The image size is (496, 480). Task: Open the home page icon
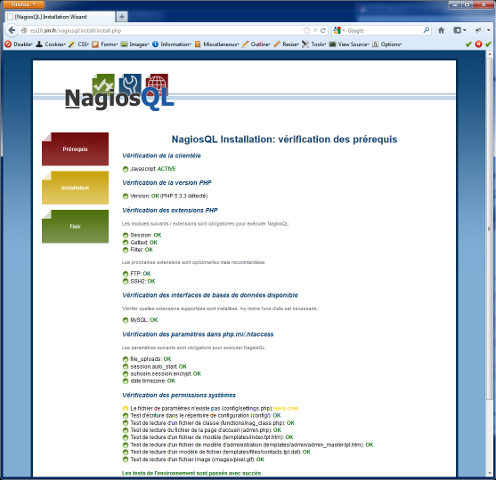click(441, 30)
